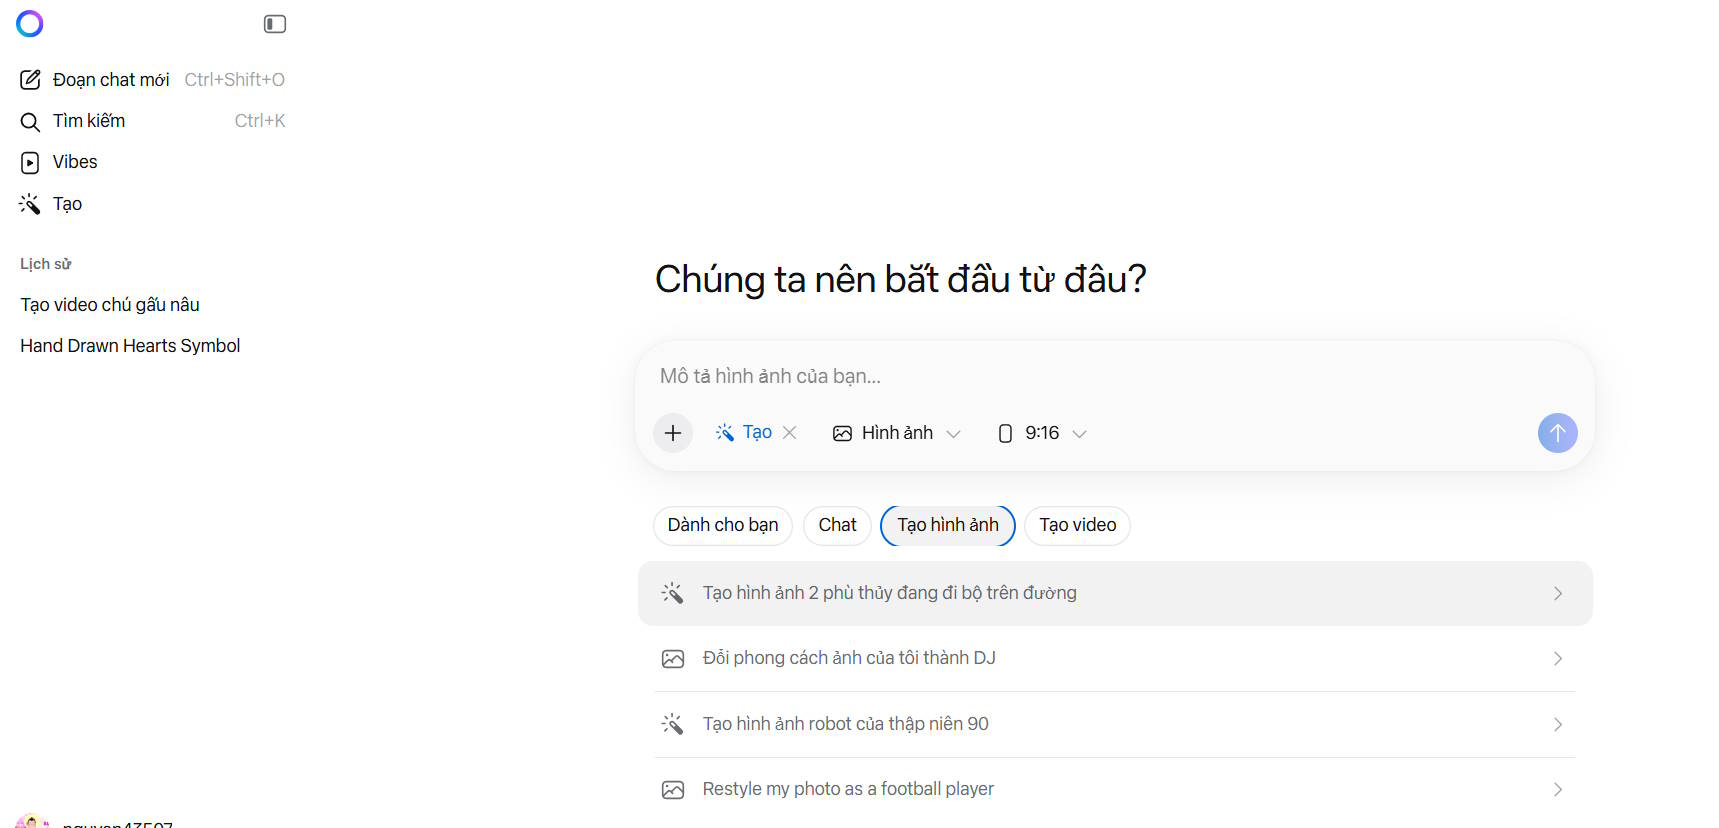The width and height of the screenshot is (1719, 828).
Task: Choose suggestion Restyle my photo as football player
Action: 1115,790
